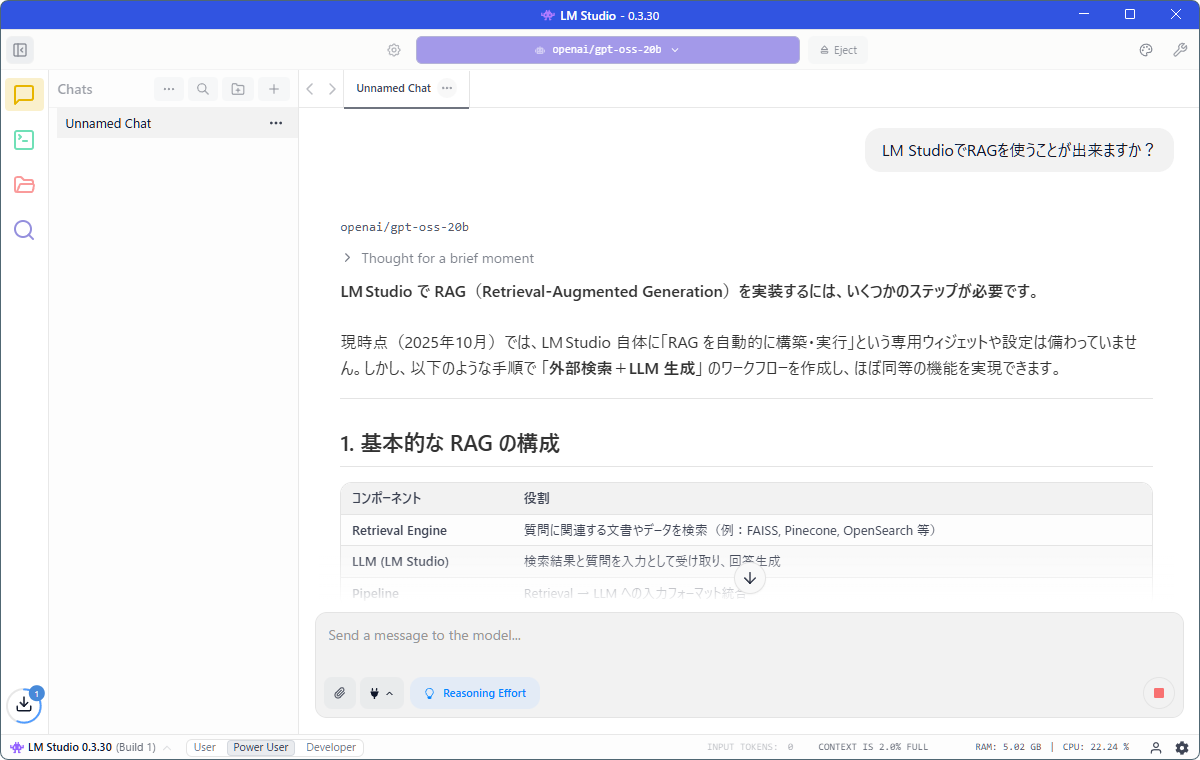Viewport: 1200px width, 760px height.
Task: Create new chat with plus icon
Action: point(273,89)
